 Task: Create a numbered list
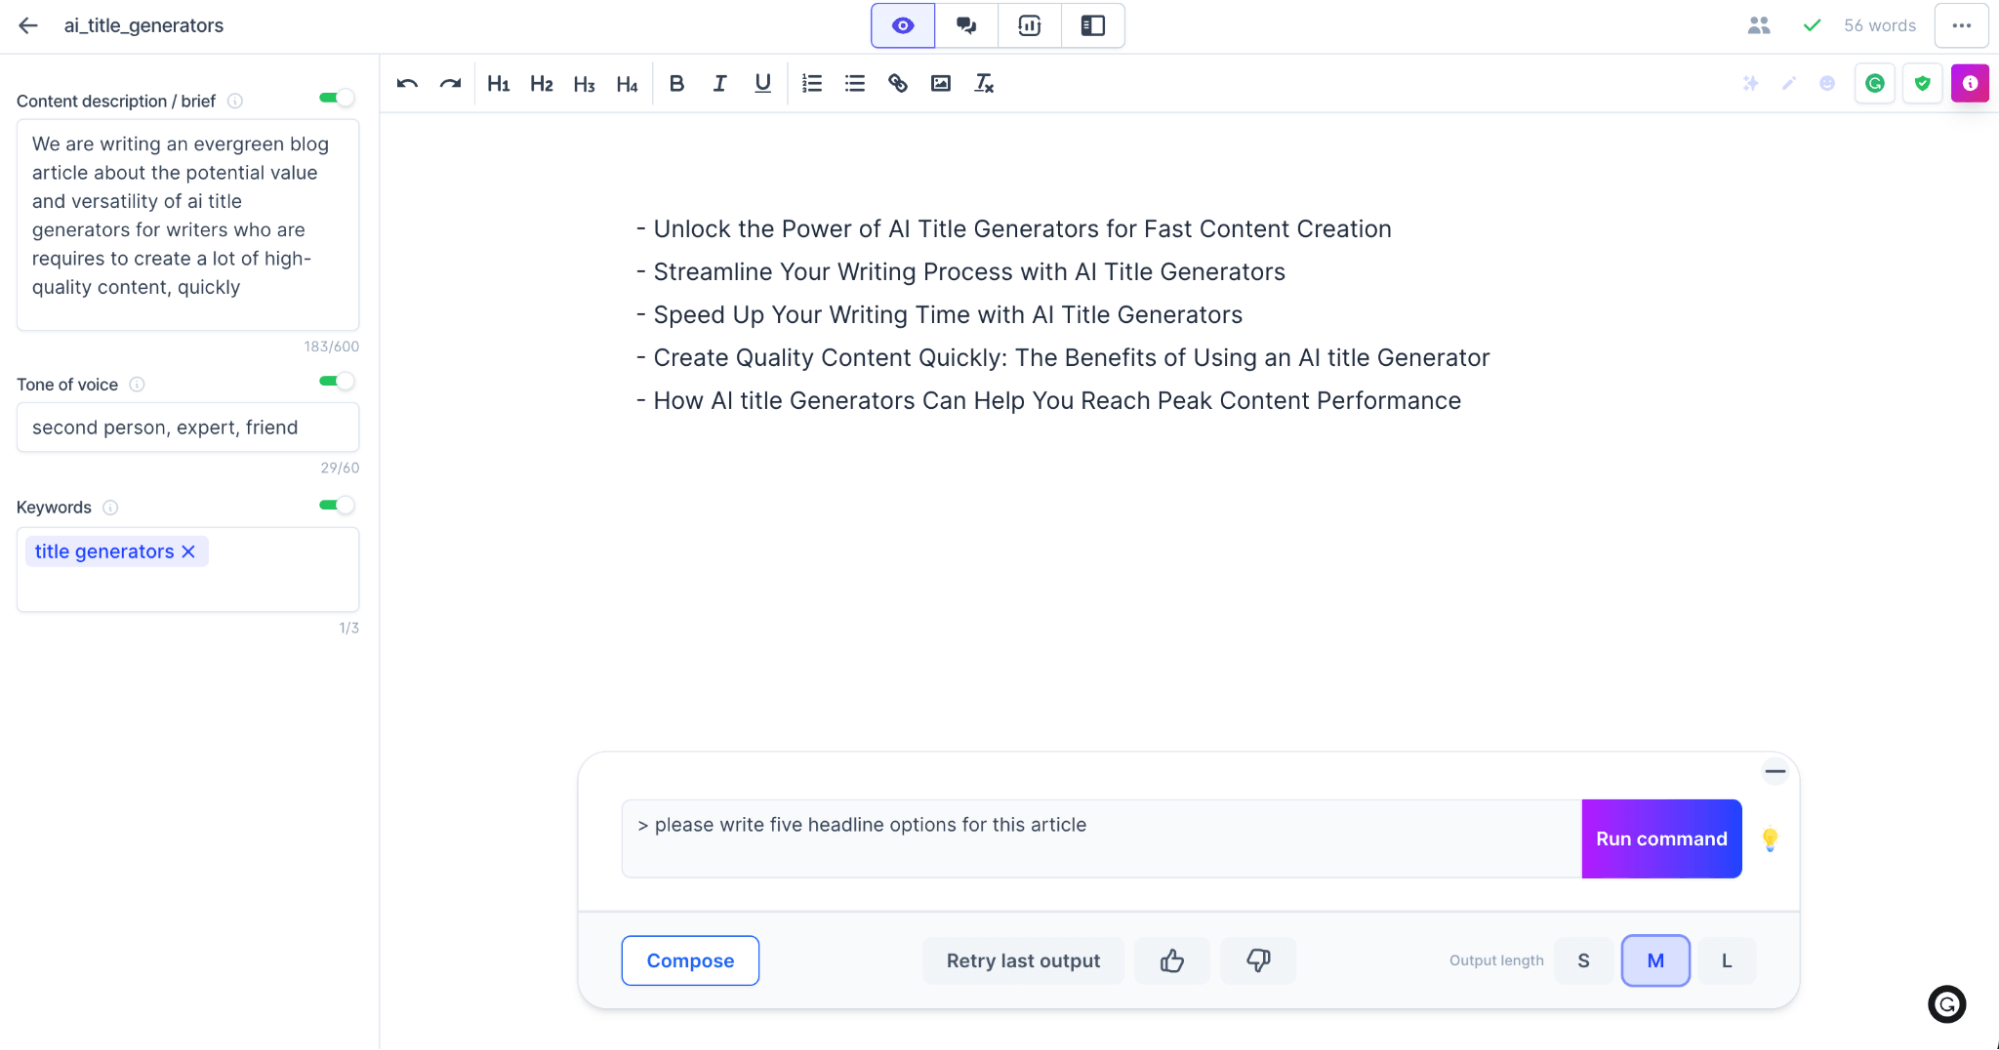click(x=812, y=84)
